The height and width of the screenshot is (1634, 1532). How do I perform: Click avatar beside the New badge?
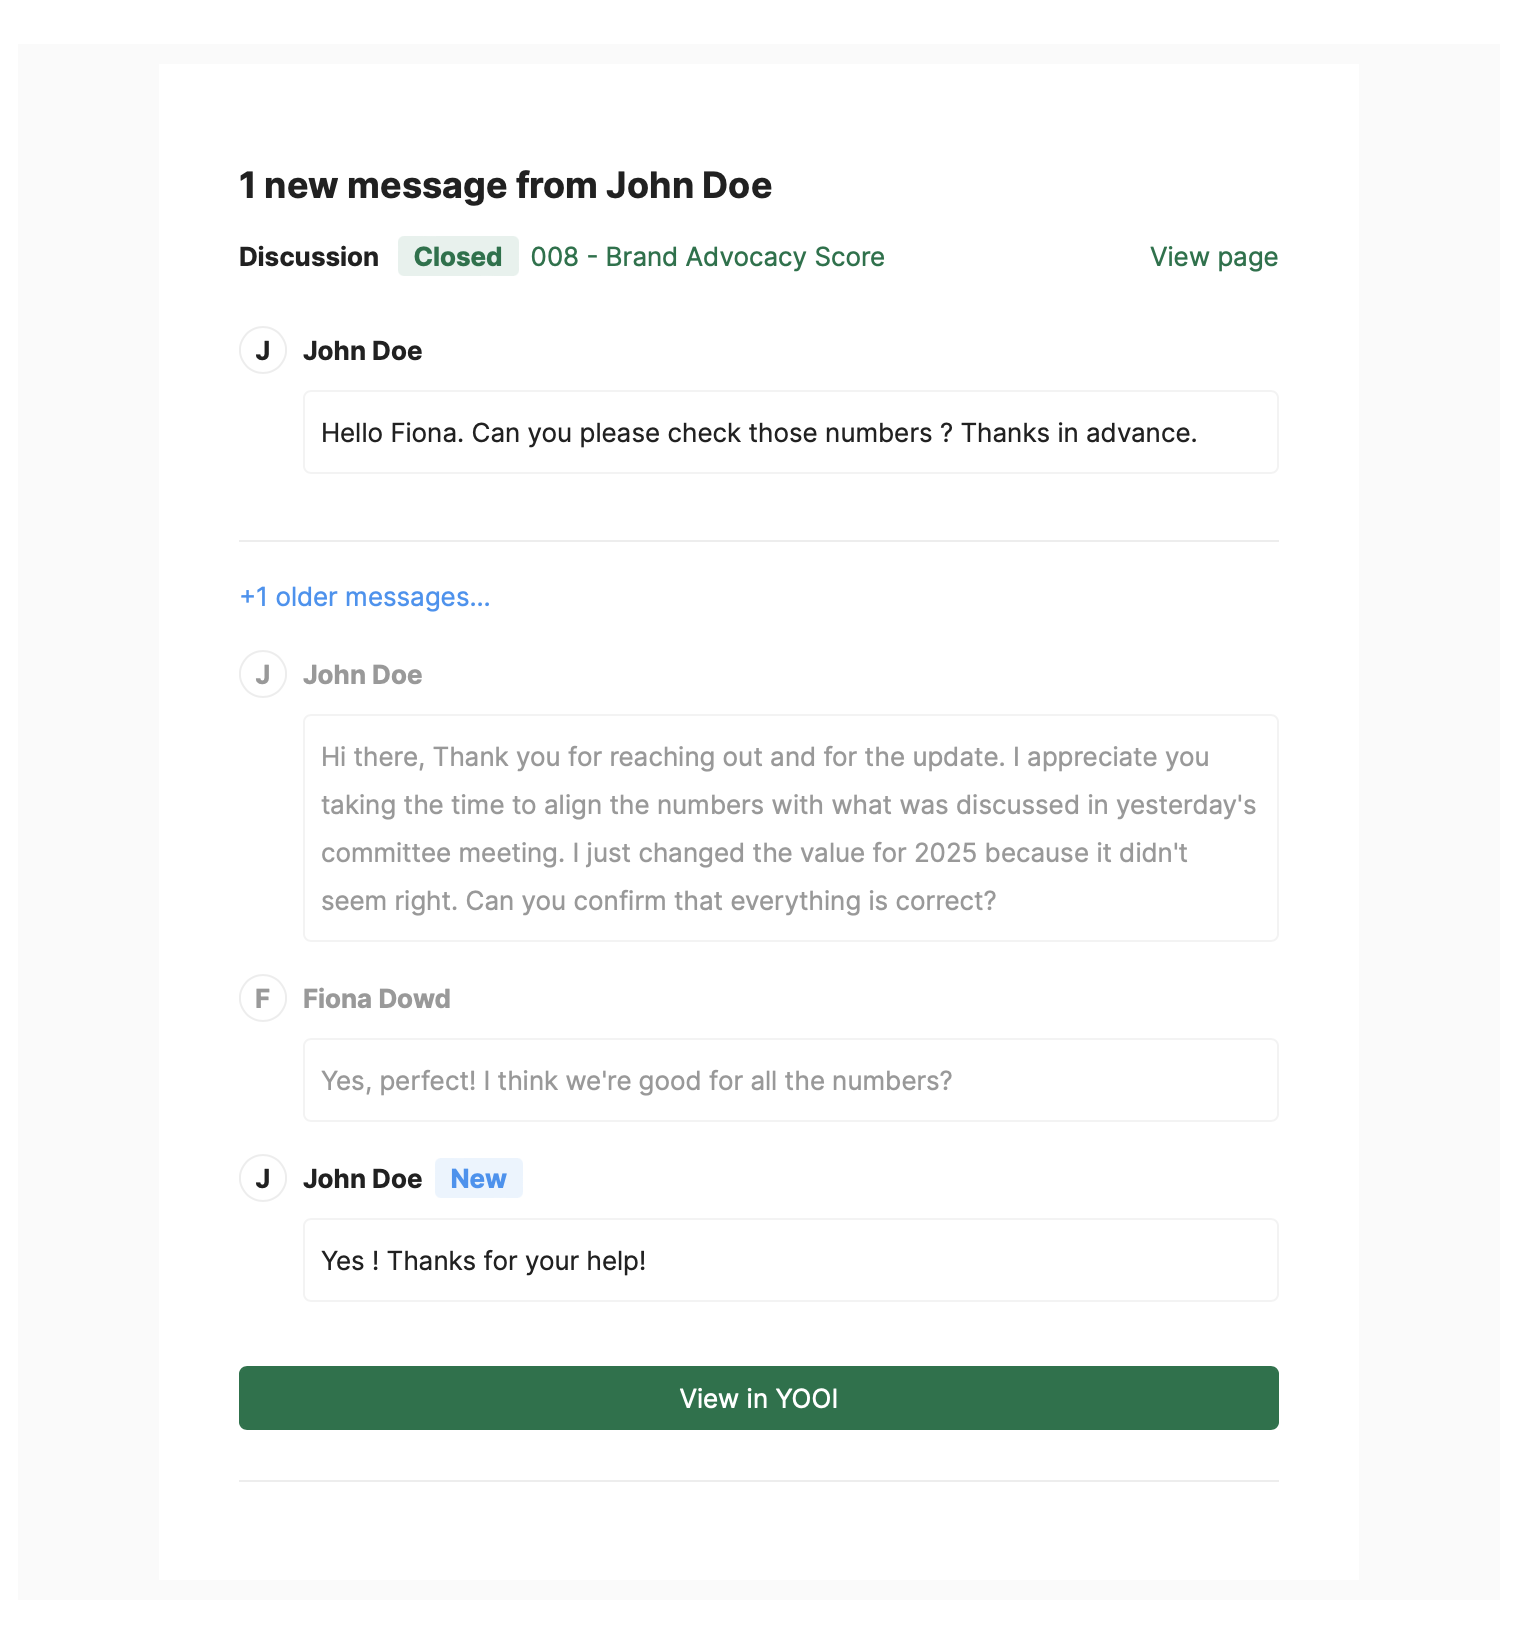[x=263, y=1179]
